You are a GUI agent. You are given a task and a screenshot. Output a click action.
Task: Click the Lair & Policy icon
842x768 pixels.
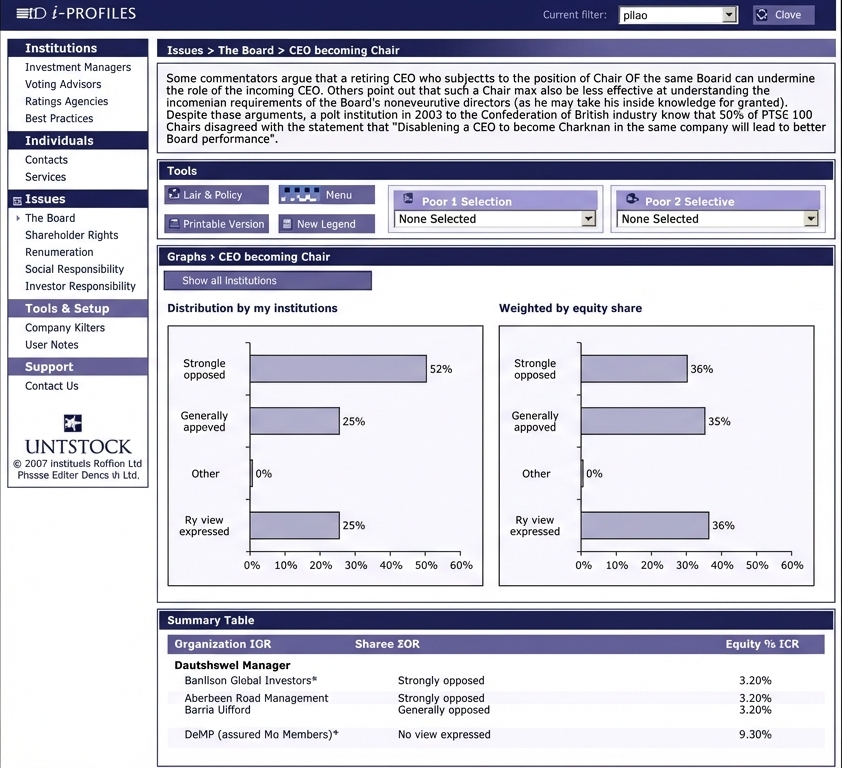pyautogui.click(x=174, y=195)
